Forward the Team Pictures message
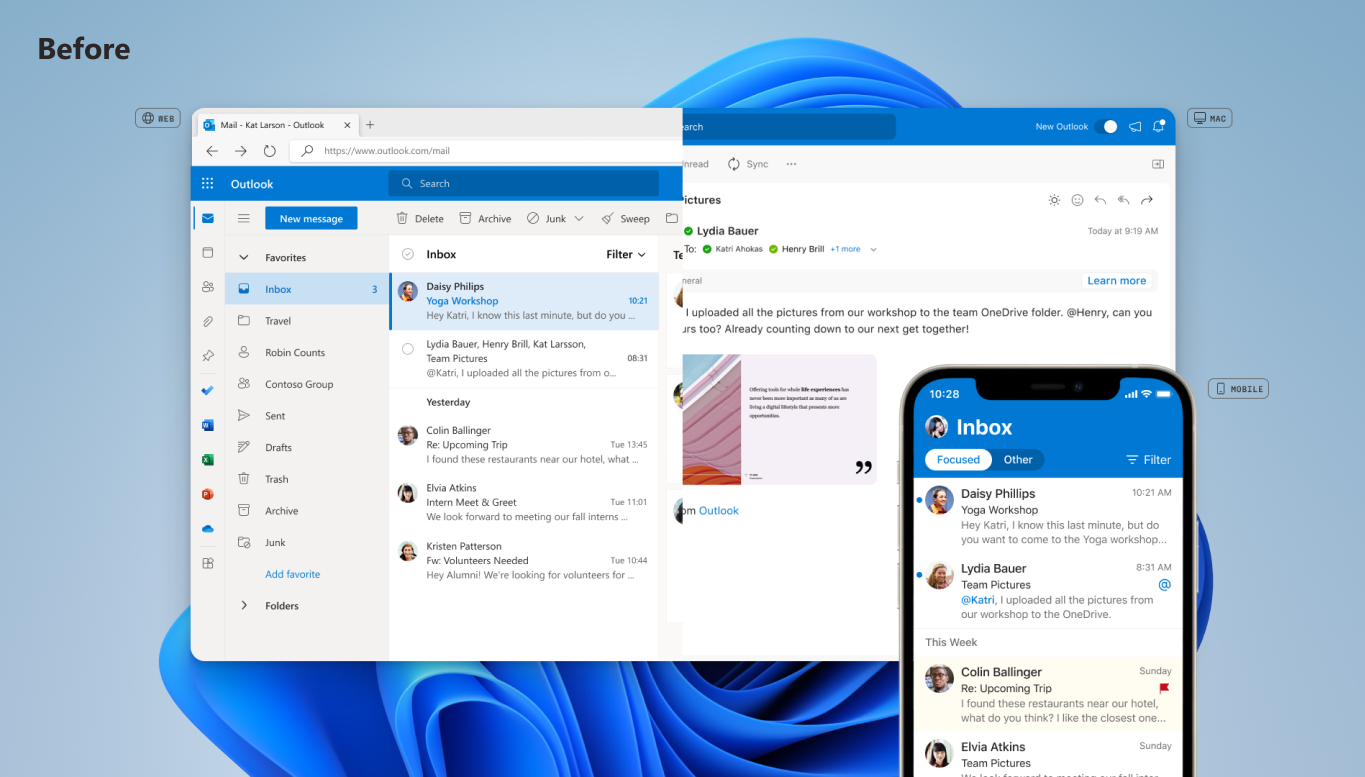1365x777 pixels. 1147,200
